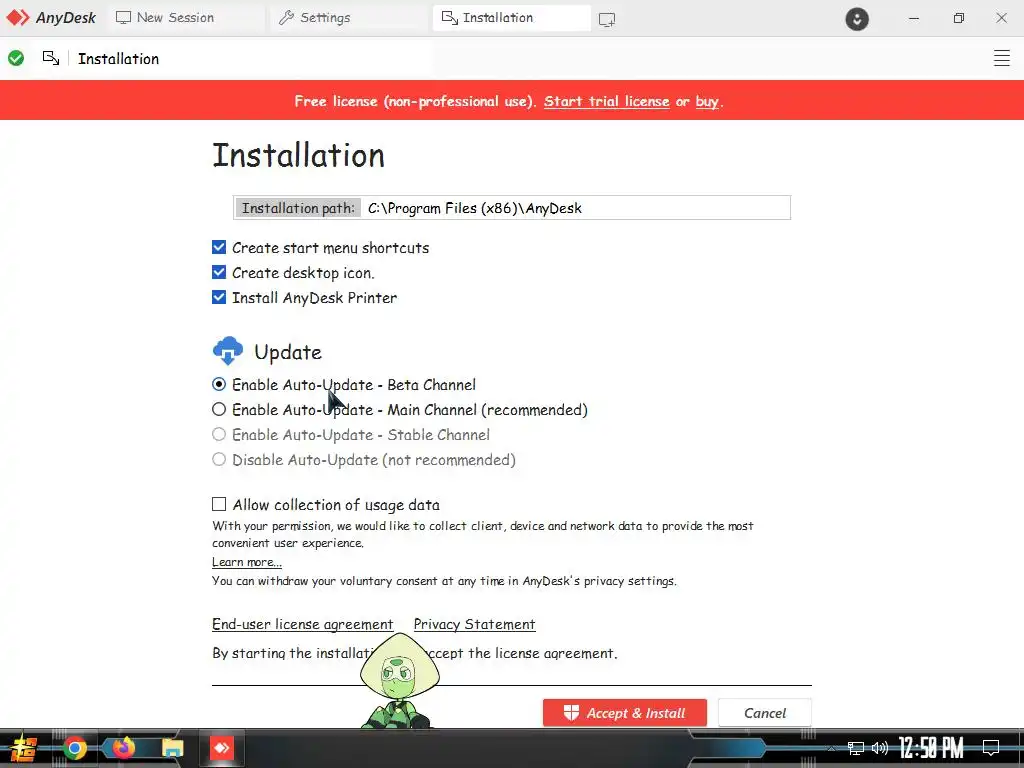Uncheck Create start menu shortcuts
This screenshot has width=1024, height=768.
pos(219,247)
